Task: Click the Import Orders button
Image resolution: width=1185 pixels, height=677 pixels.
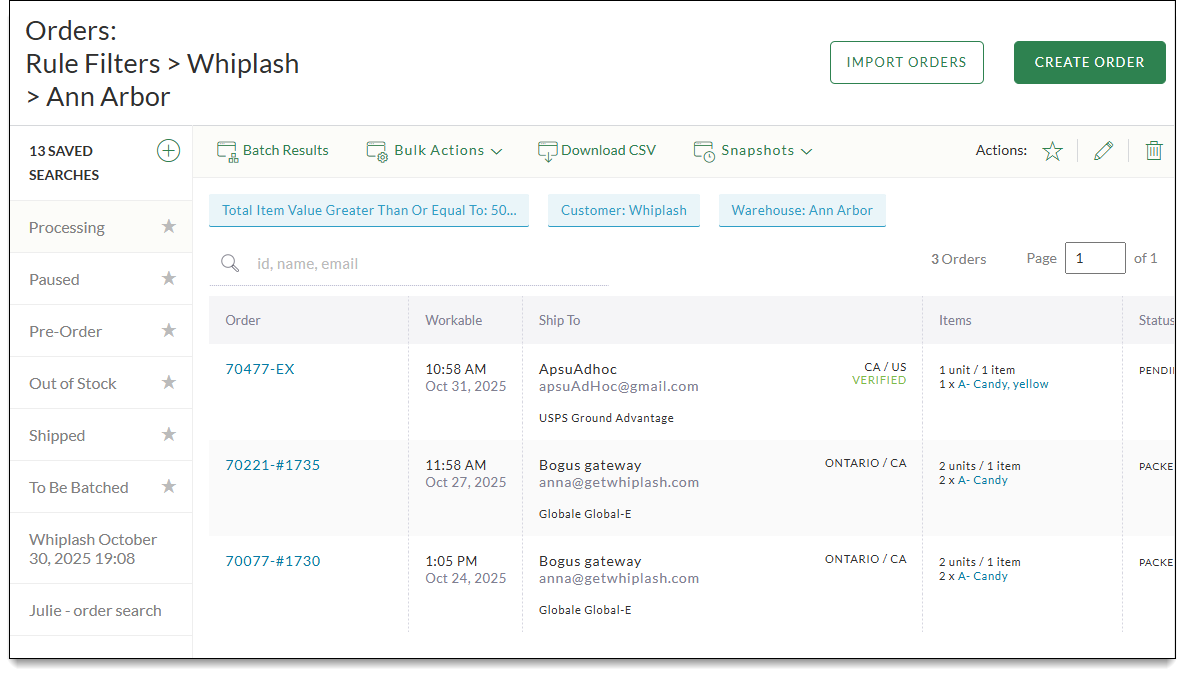Action: pyautogui.click(x=906, y=62)
